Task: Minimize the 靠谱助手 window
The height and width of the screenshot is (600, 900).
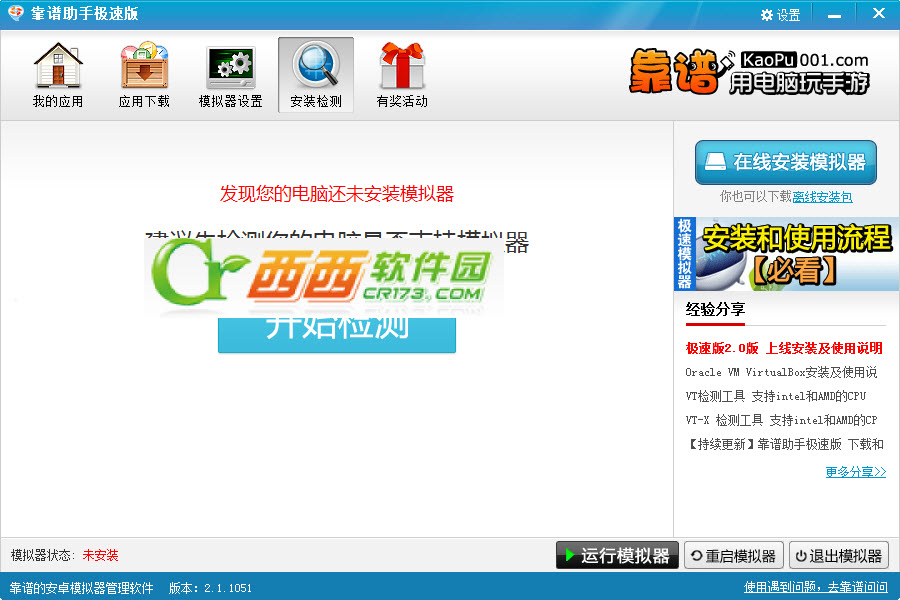Action: [834, 16]
